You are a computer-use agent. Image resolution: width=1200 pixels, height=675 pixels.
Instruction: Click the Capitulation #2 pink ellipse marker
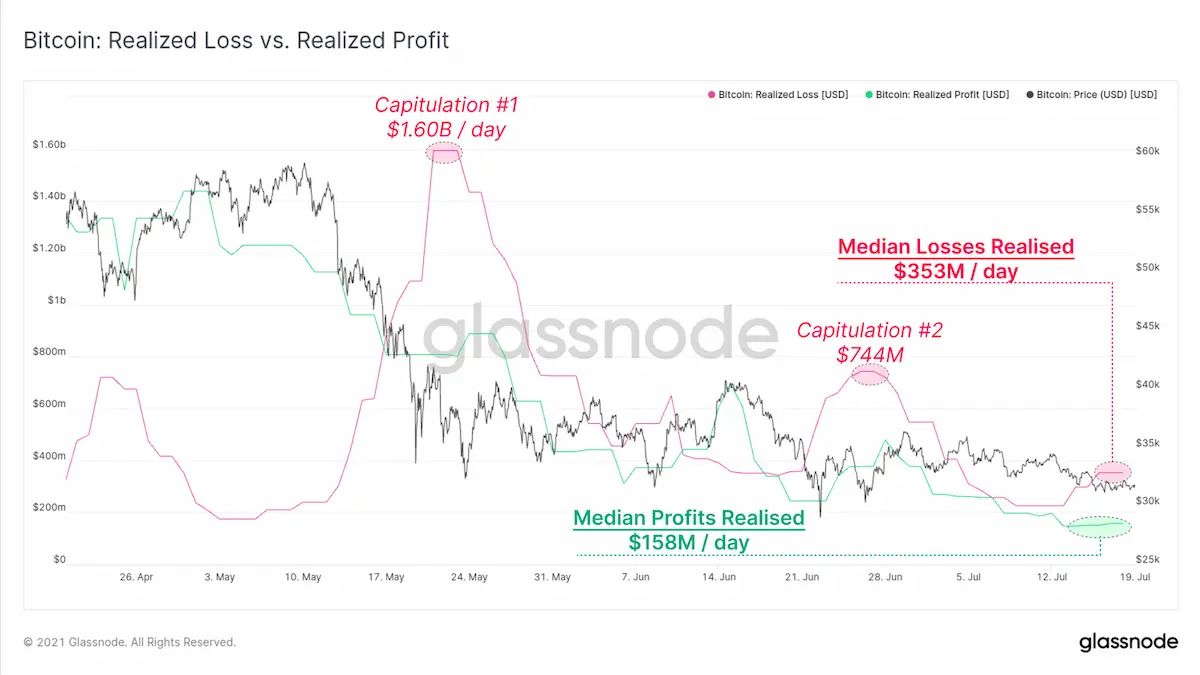869,374
